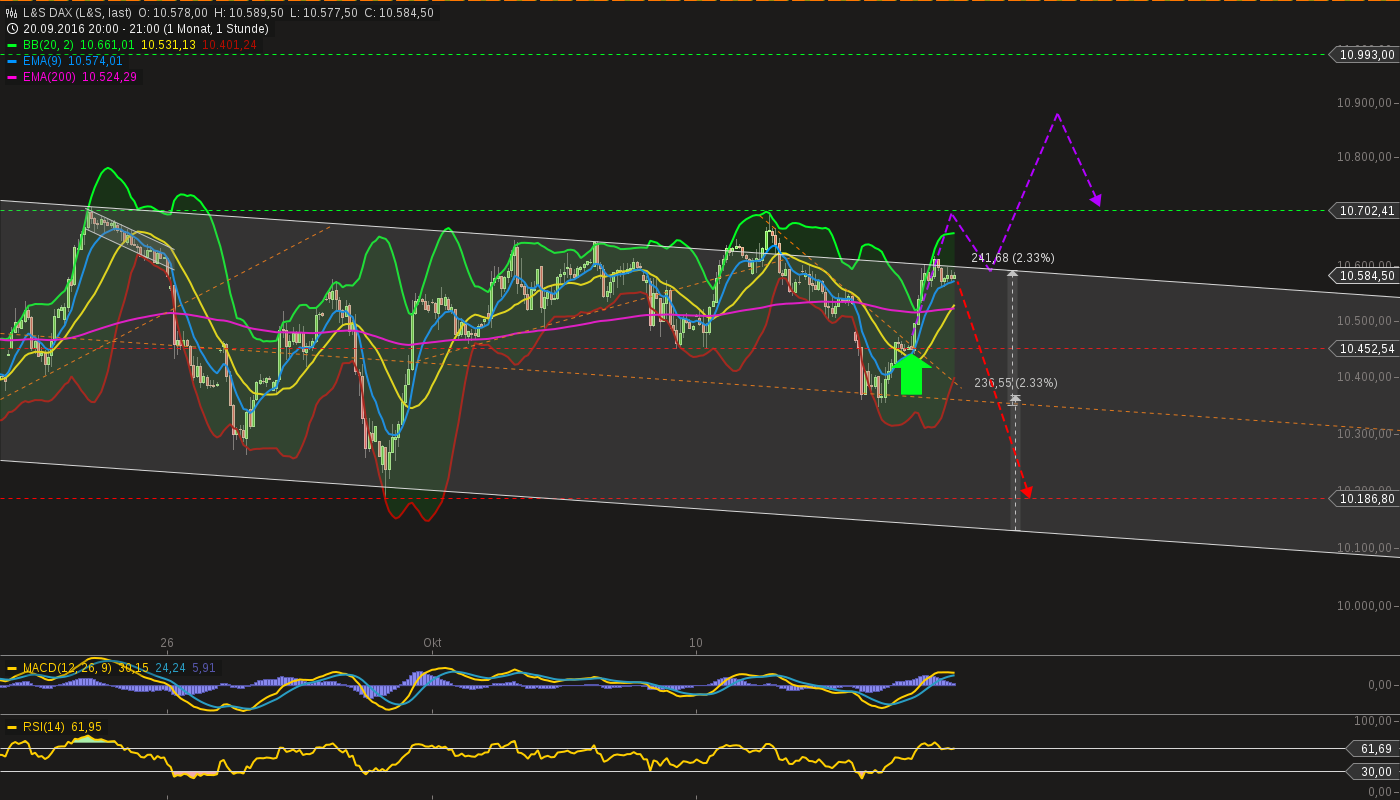Viewport: 1400px width, 800px height.
Task: Select the EMA(200) indicator label
Action: (x=50, y=77)
